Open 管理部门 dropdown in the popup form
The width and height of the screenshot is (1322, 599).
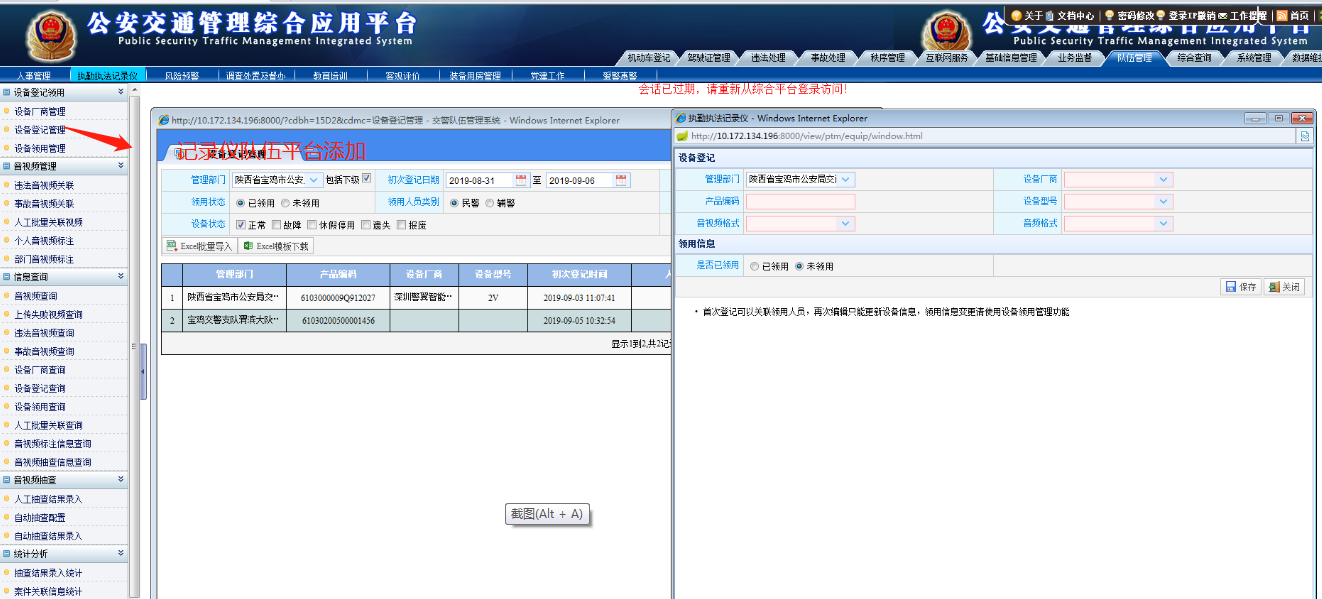[x=846, y=179]
